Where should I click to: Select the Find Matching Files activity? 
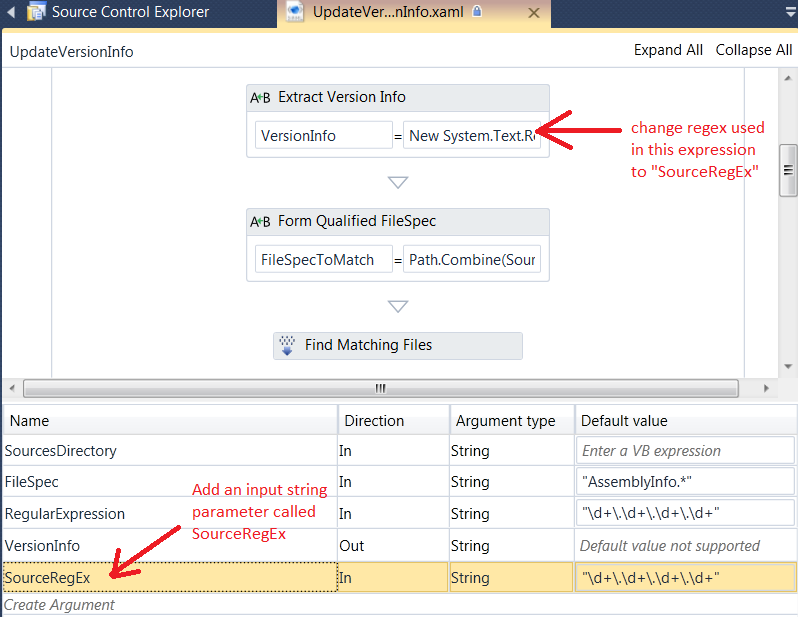click(397, 346)
